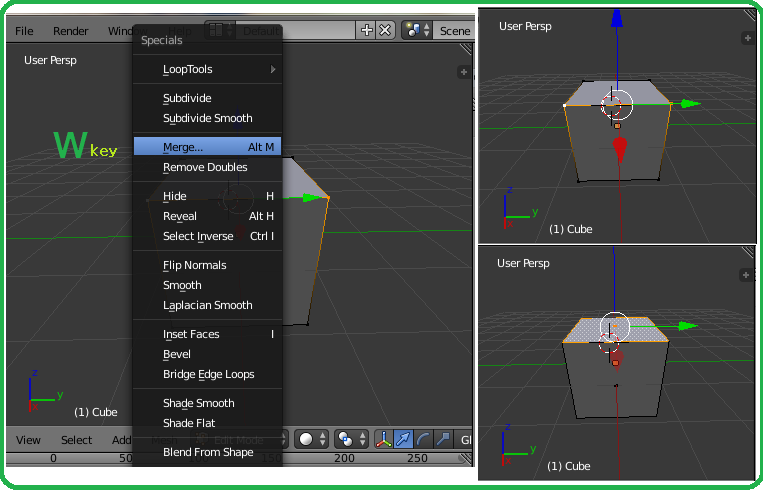This screenshot has height=490, width=763.
Task: Choose Inset Faces
Action: point(207,334)
